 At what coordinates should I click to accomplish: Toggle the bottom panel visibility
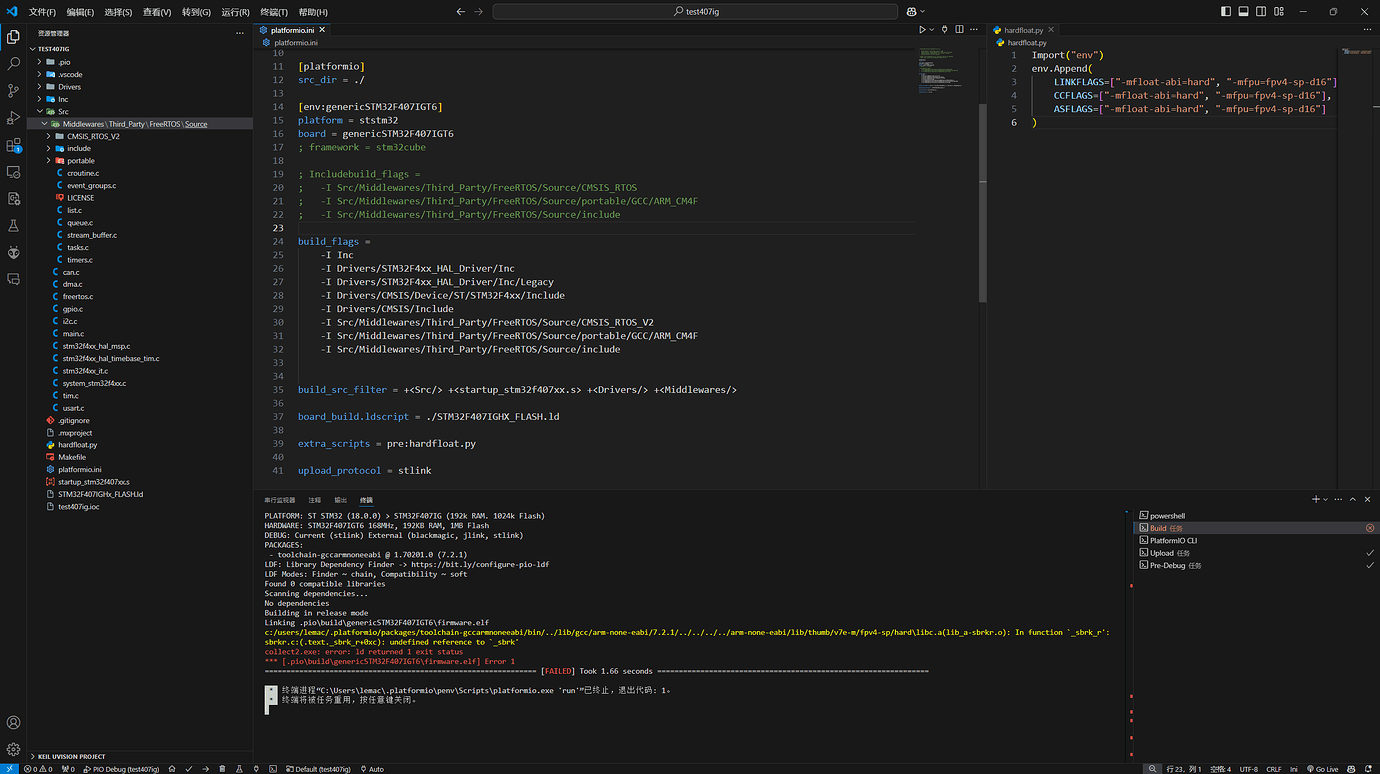pos(1244,12)
